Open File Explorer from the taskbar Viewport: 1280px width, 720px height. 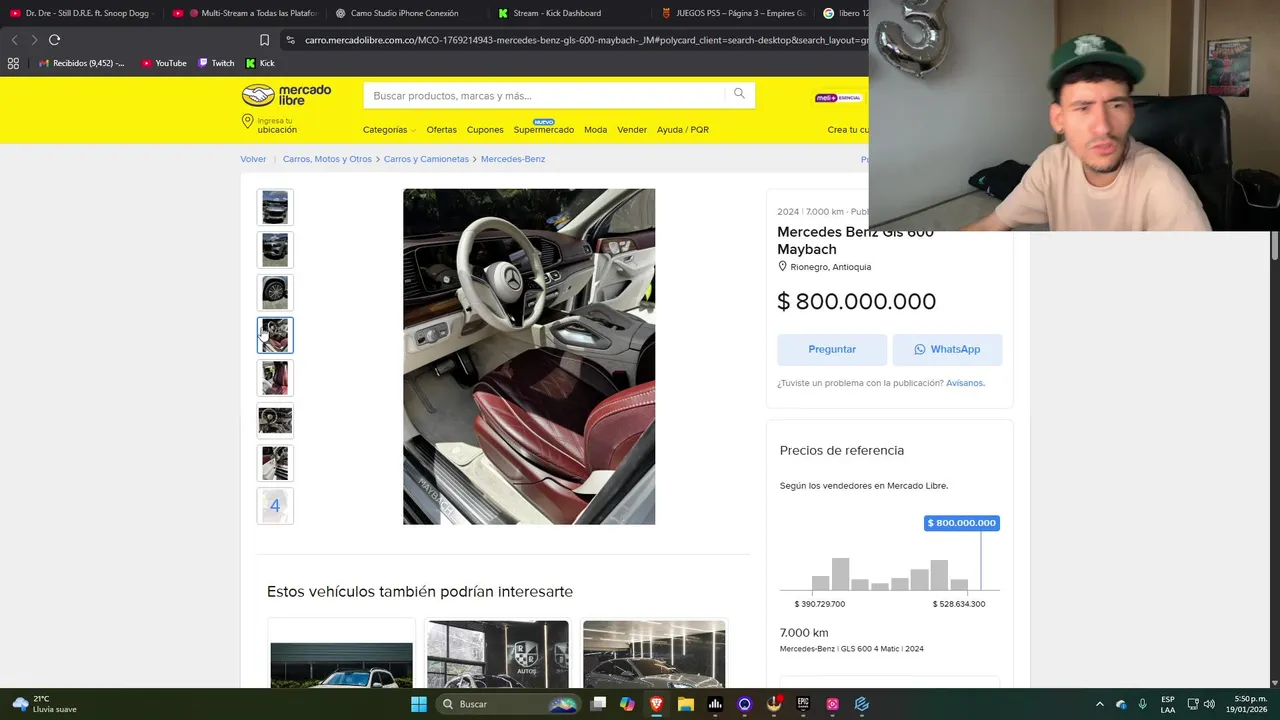click(686, 704)
